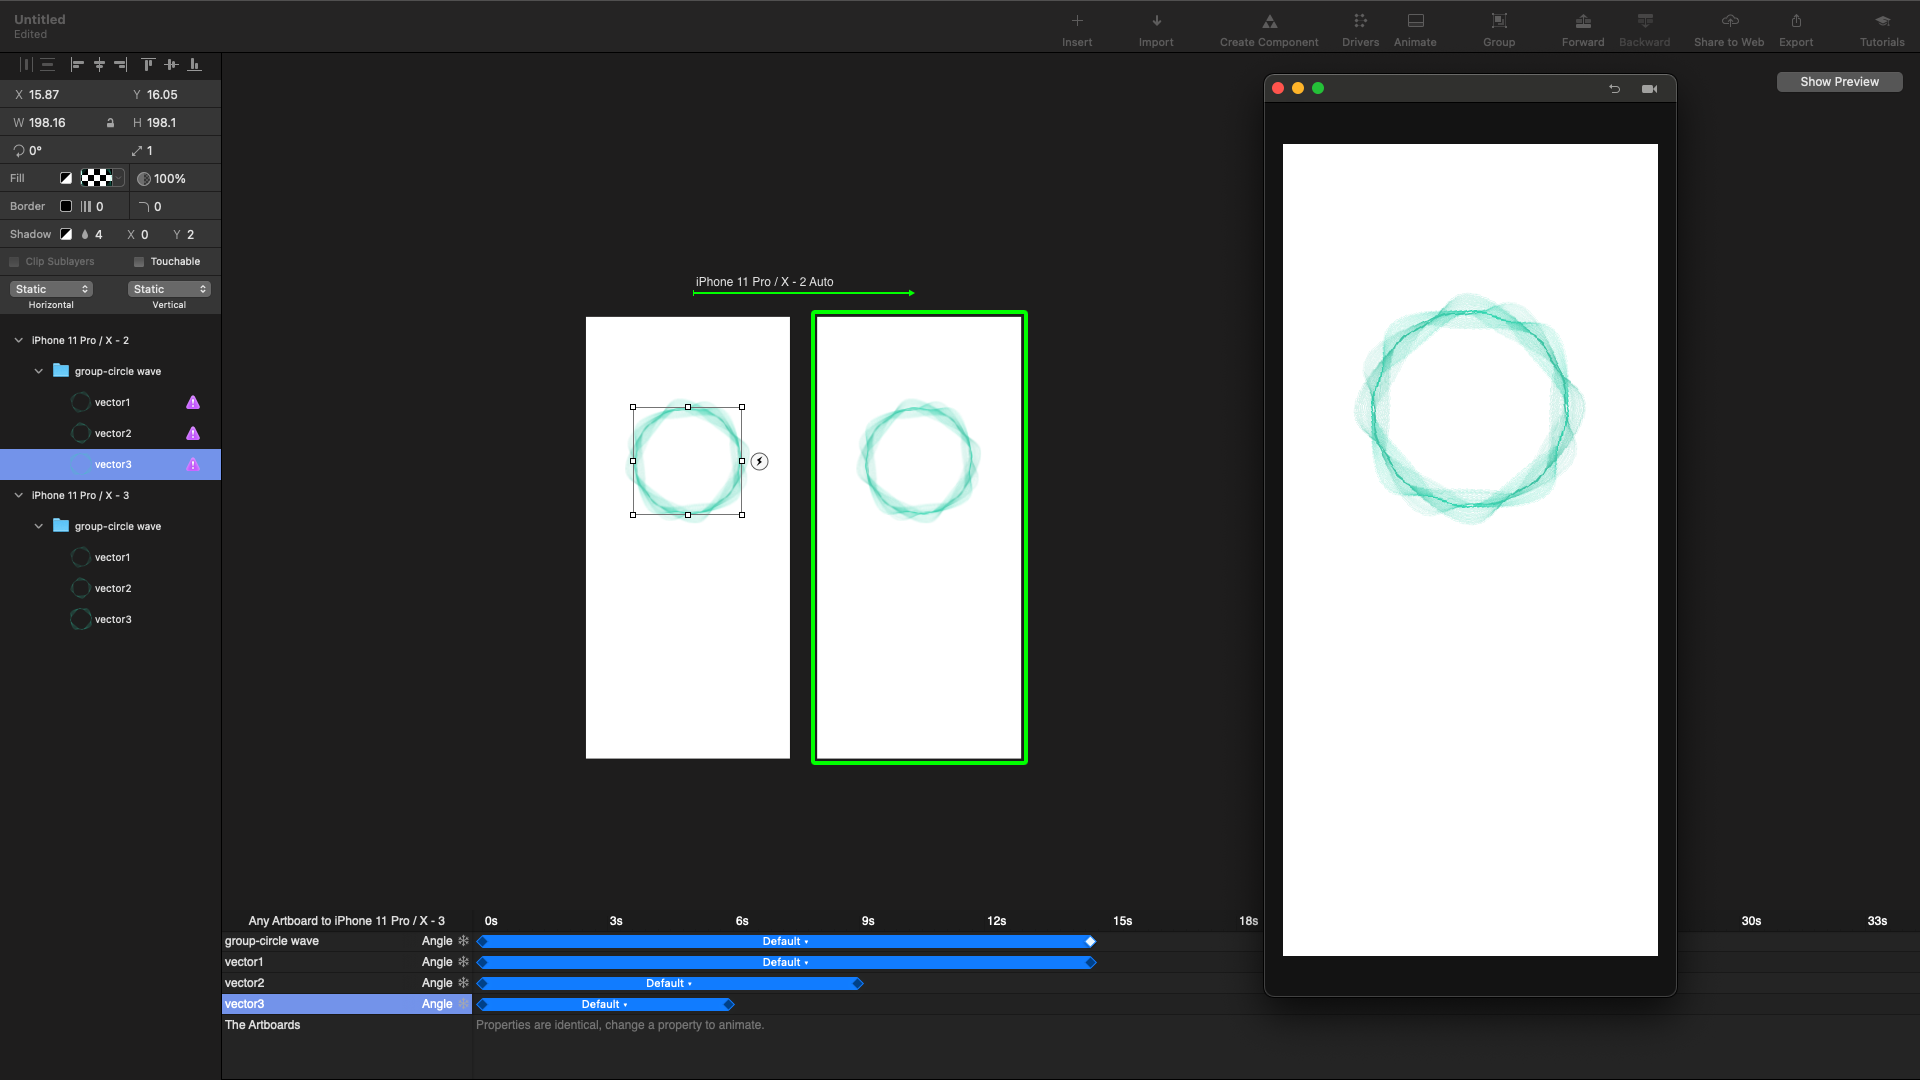Click the Create Component icon
The height and width of the screenshot is (1080, 1920).
click(x=1269, y=22)
